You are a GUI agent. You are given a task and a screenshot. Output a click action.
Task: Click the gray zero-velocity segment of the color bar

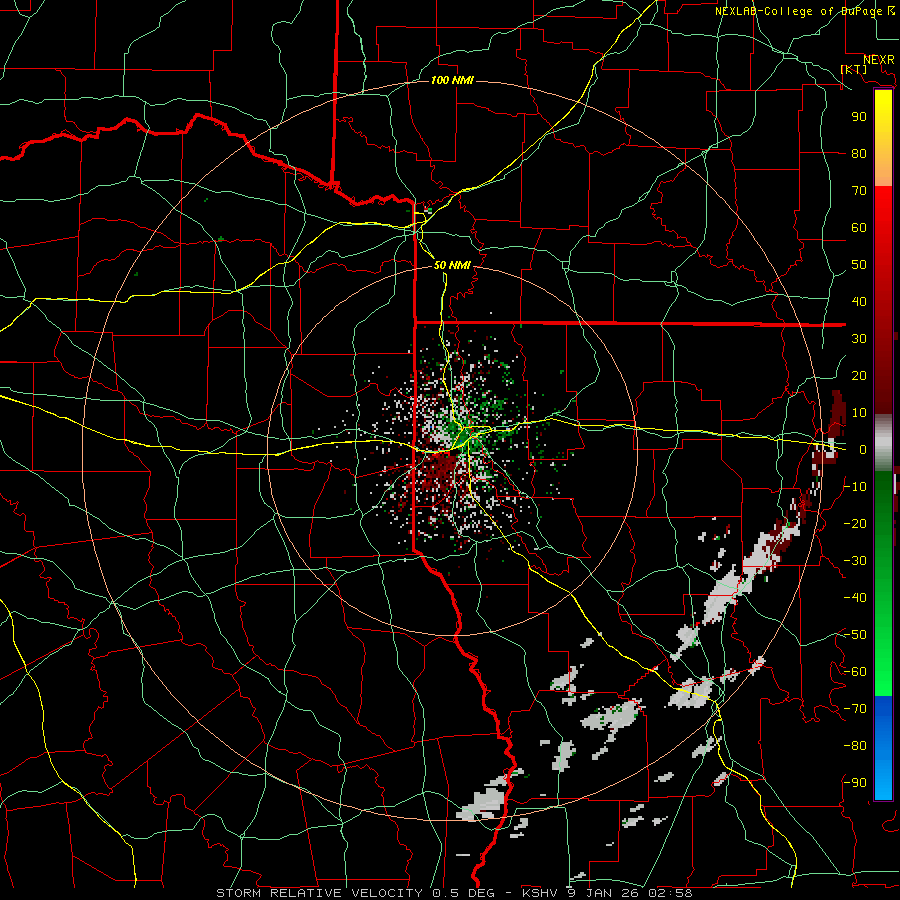pos(883,443)
